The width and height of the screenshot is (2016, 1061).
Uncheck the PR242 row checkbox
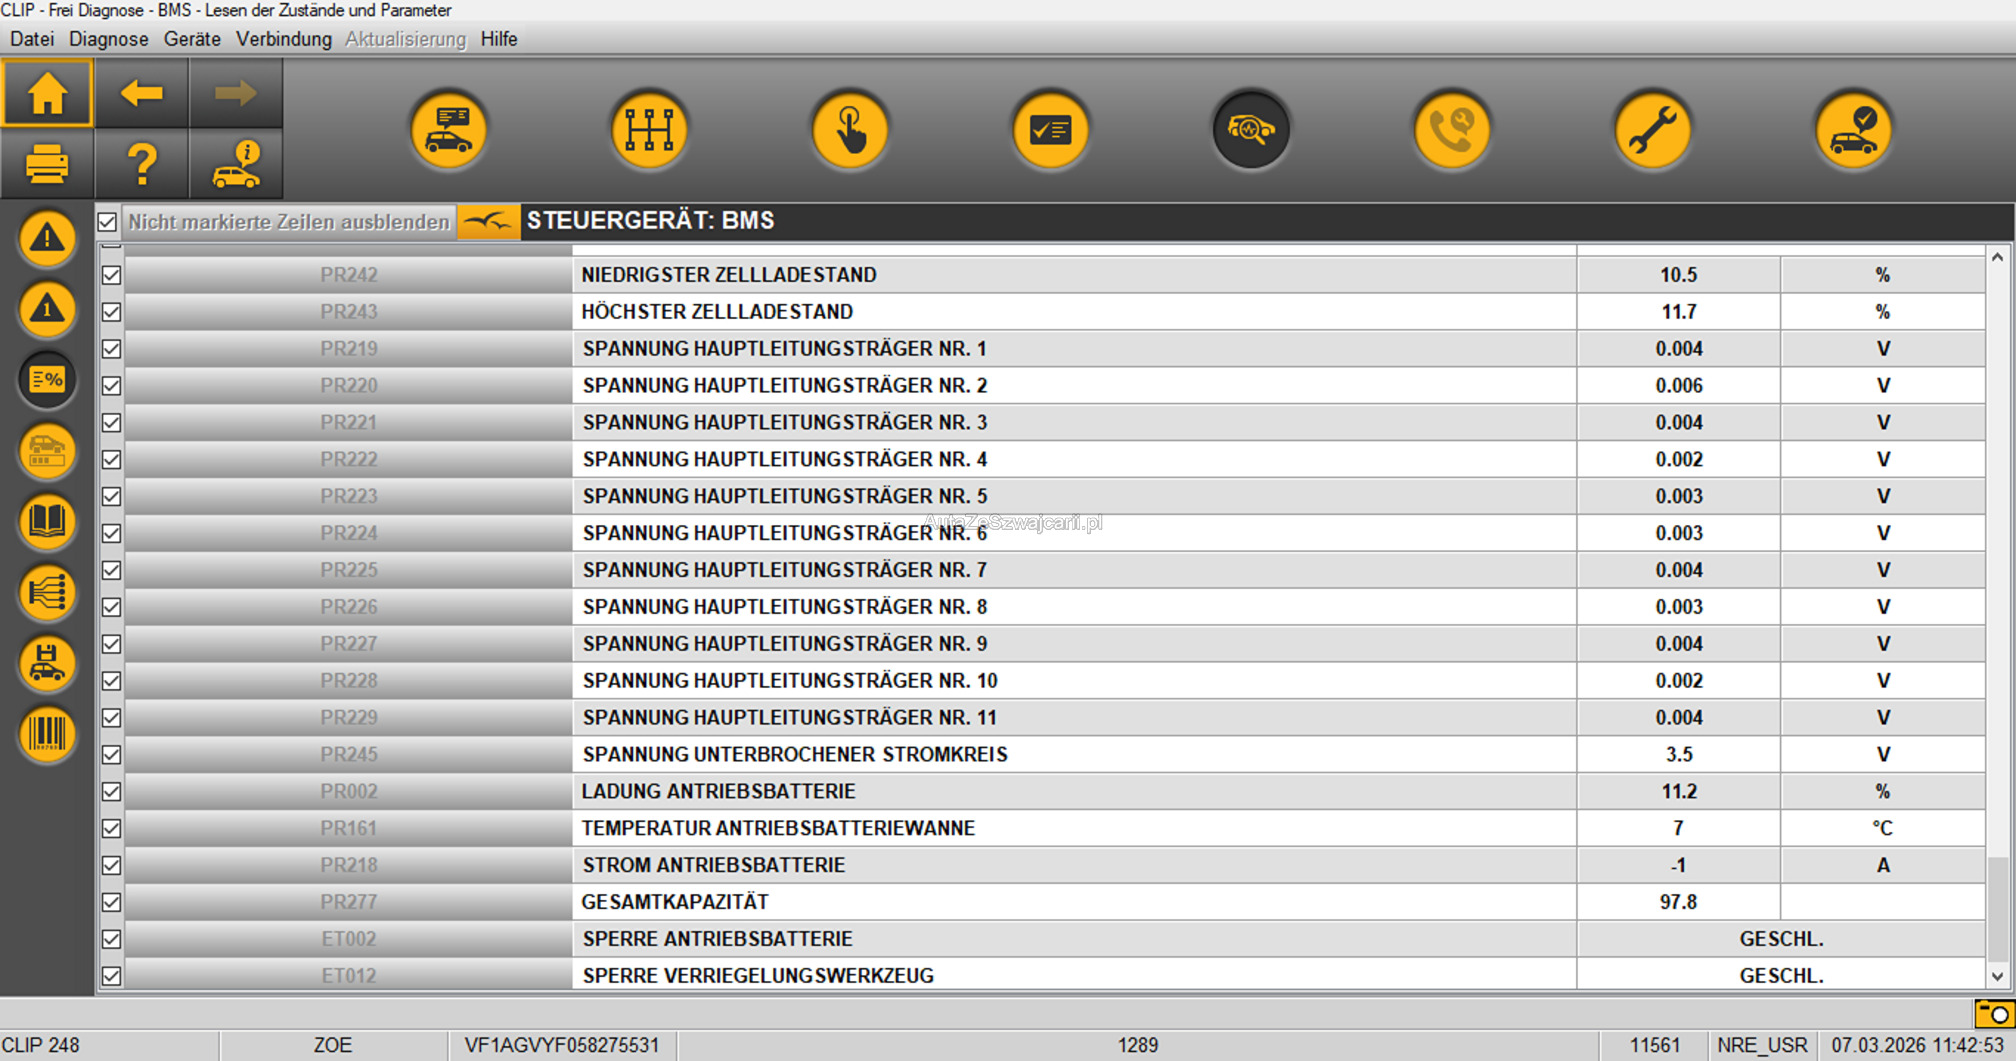[112, 275]
